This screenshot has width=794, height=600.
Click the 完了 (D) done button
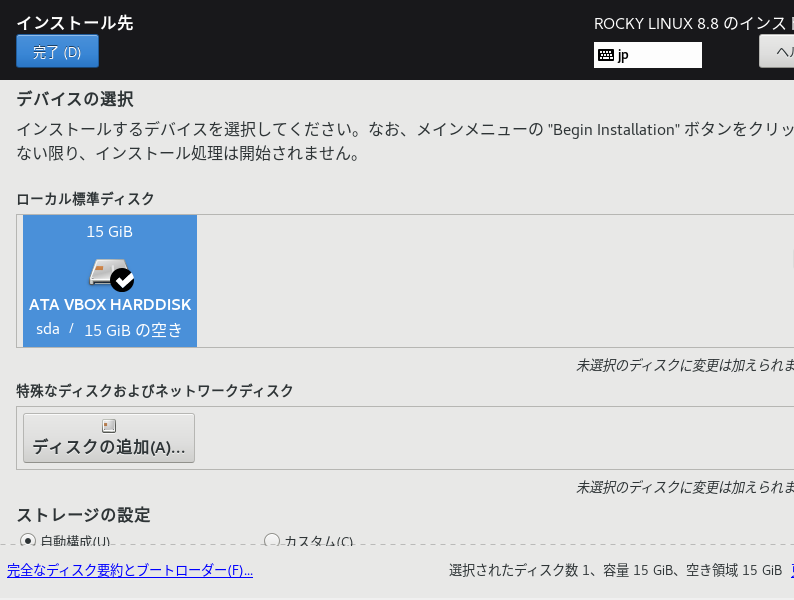click(57, 51)
